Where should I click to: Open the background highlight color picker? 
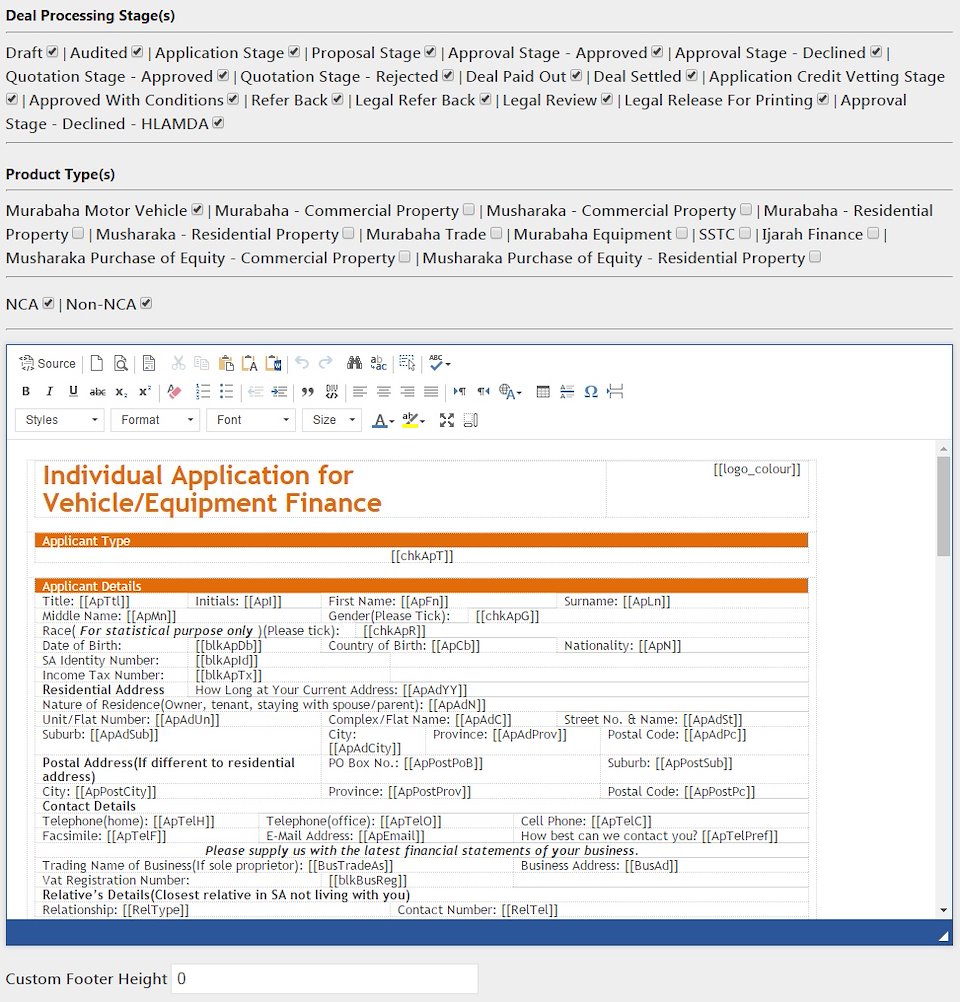point(414,420)
